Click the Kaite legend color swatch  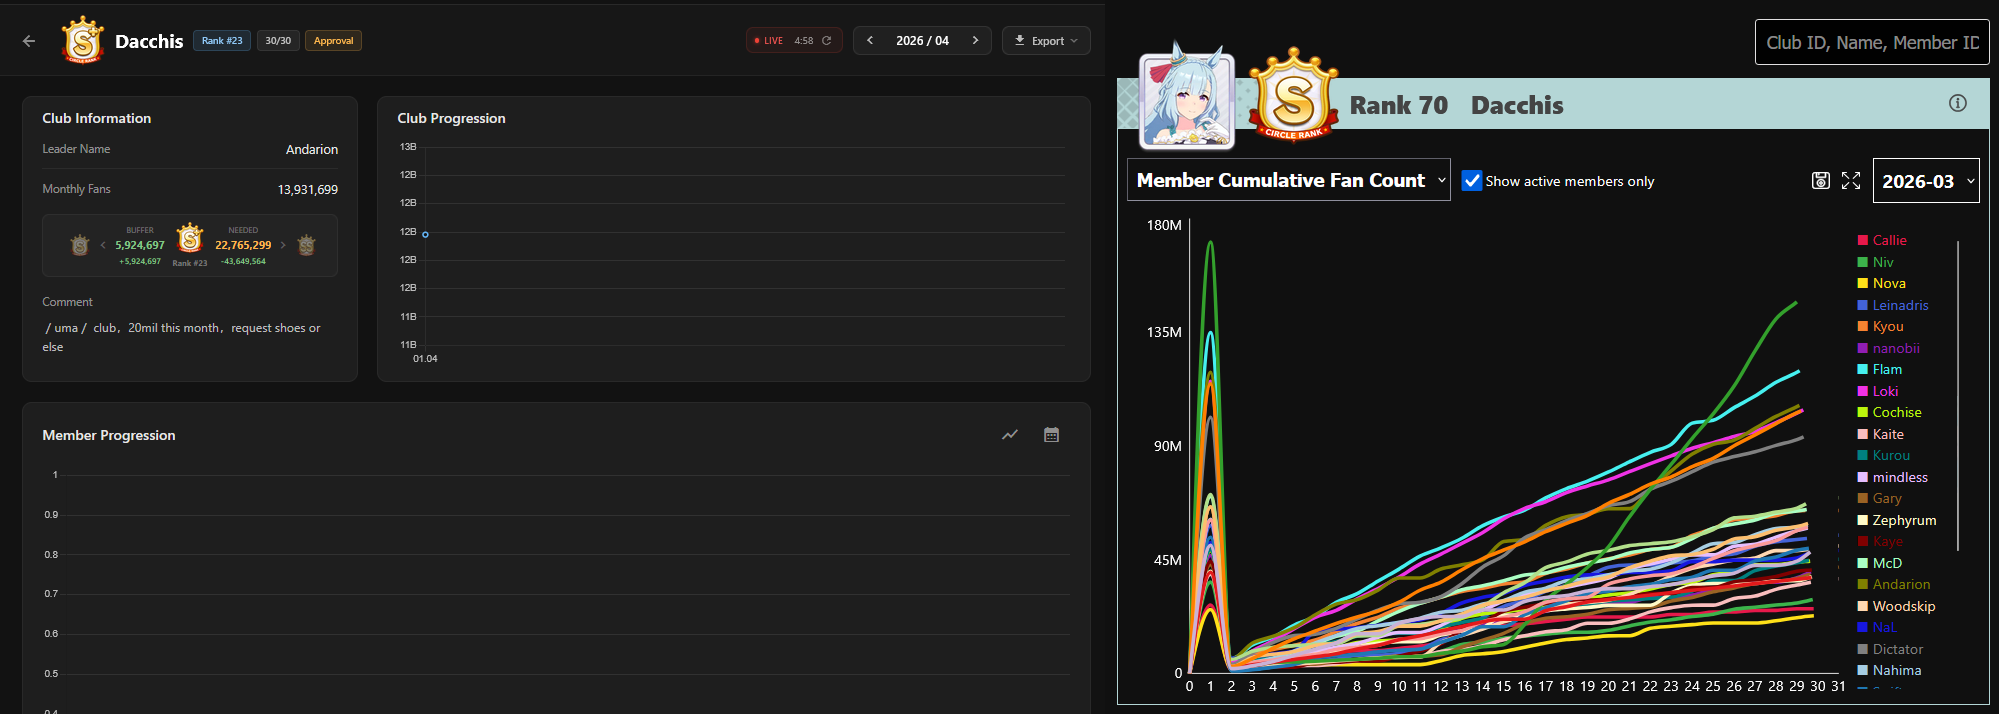click(1862, 434)
